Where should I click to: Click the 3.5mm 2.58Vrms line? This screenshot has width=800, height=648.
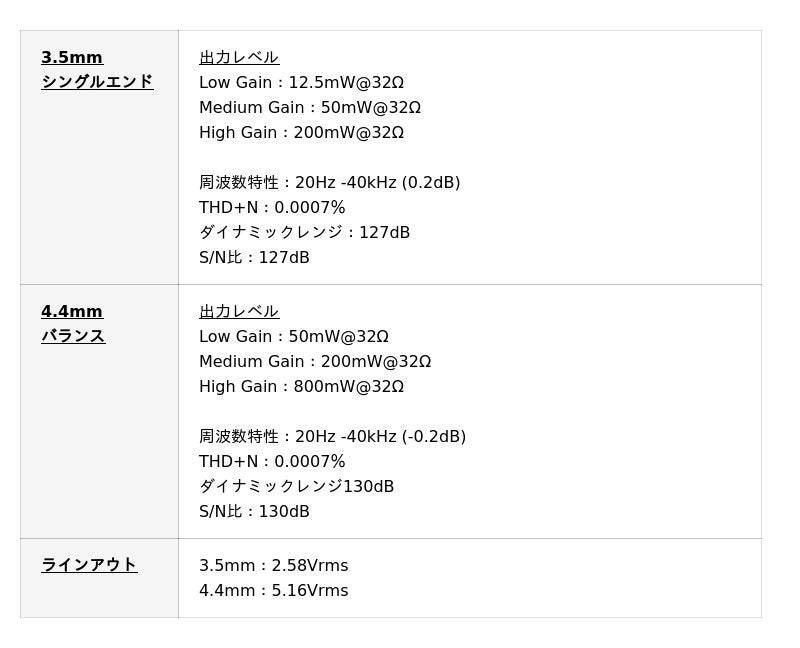(x=273, y=566)
